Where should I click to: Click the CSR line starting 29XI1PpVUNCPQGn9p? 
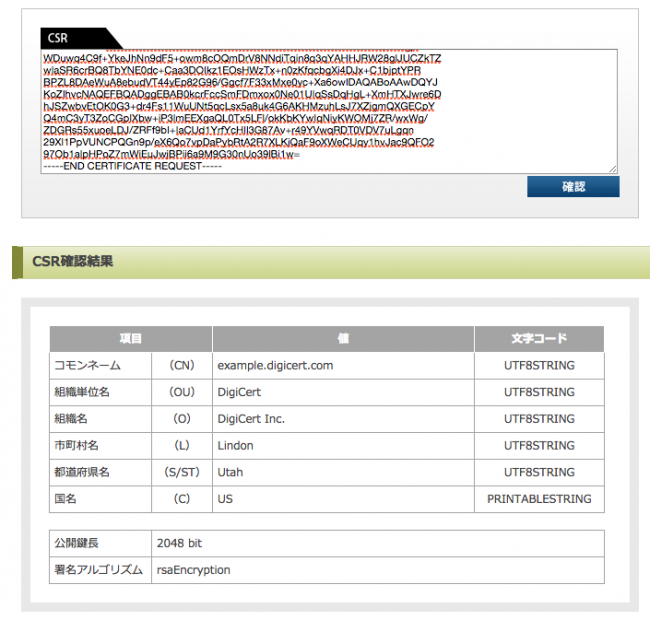coord(239,143)
